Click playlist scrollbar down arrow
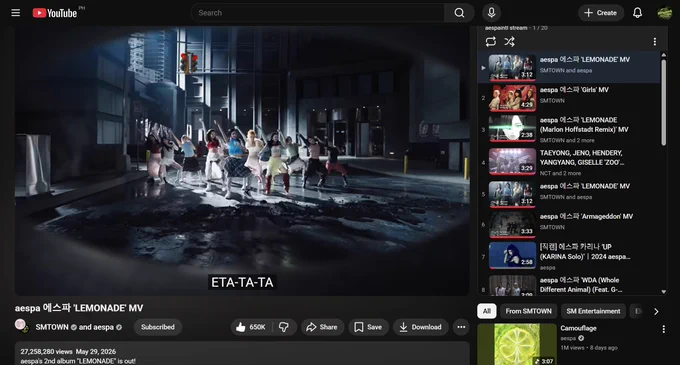This screenshot has width=680, height=365. point(663,292)
